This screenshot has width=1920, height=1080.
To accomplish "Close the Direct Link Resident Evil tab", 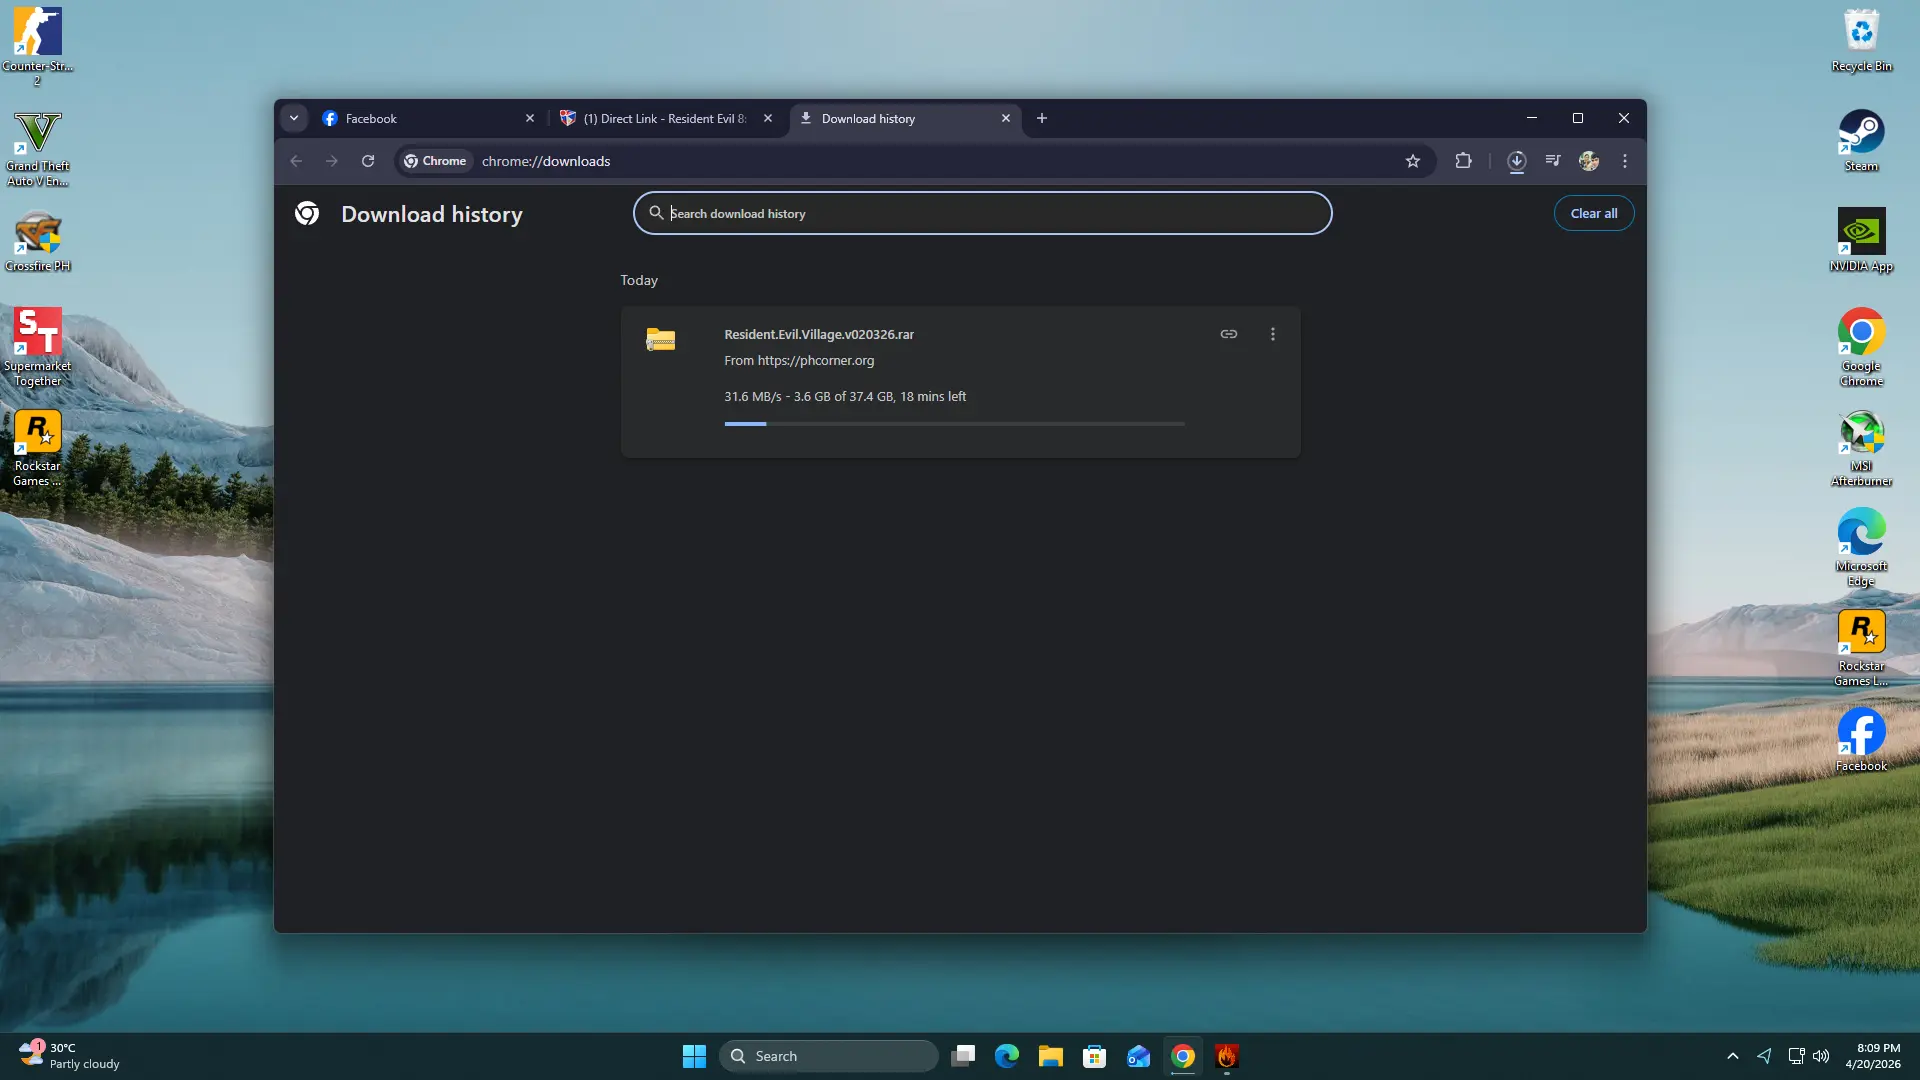I will (x=768, y=118).
